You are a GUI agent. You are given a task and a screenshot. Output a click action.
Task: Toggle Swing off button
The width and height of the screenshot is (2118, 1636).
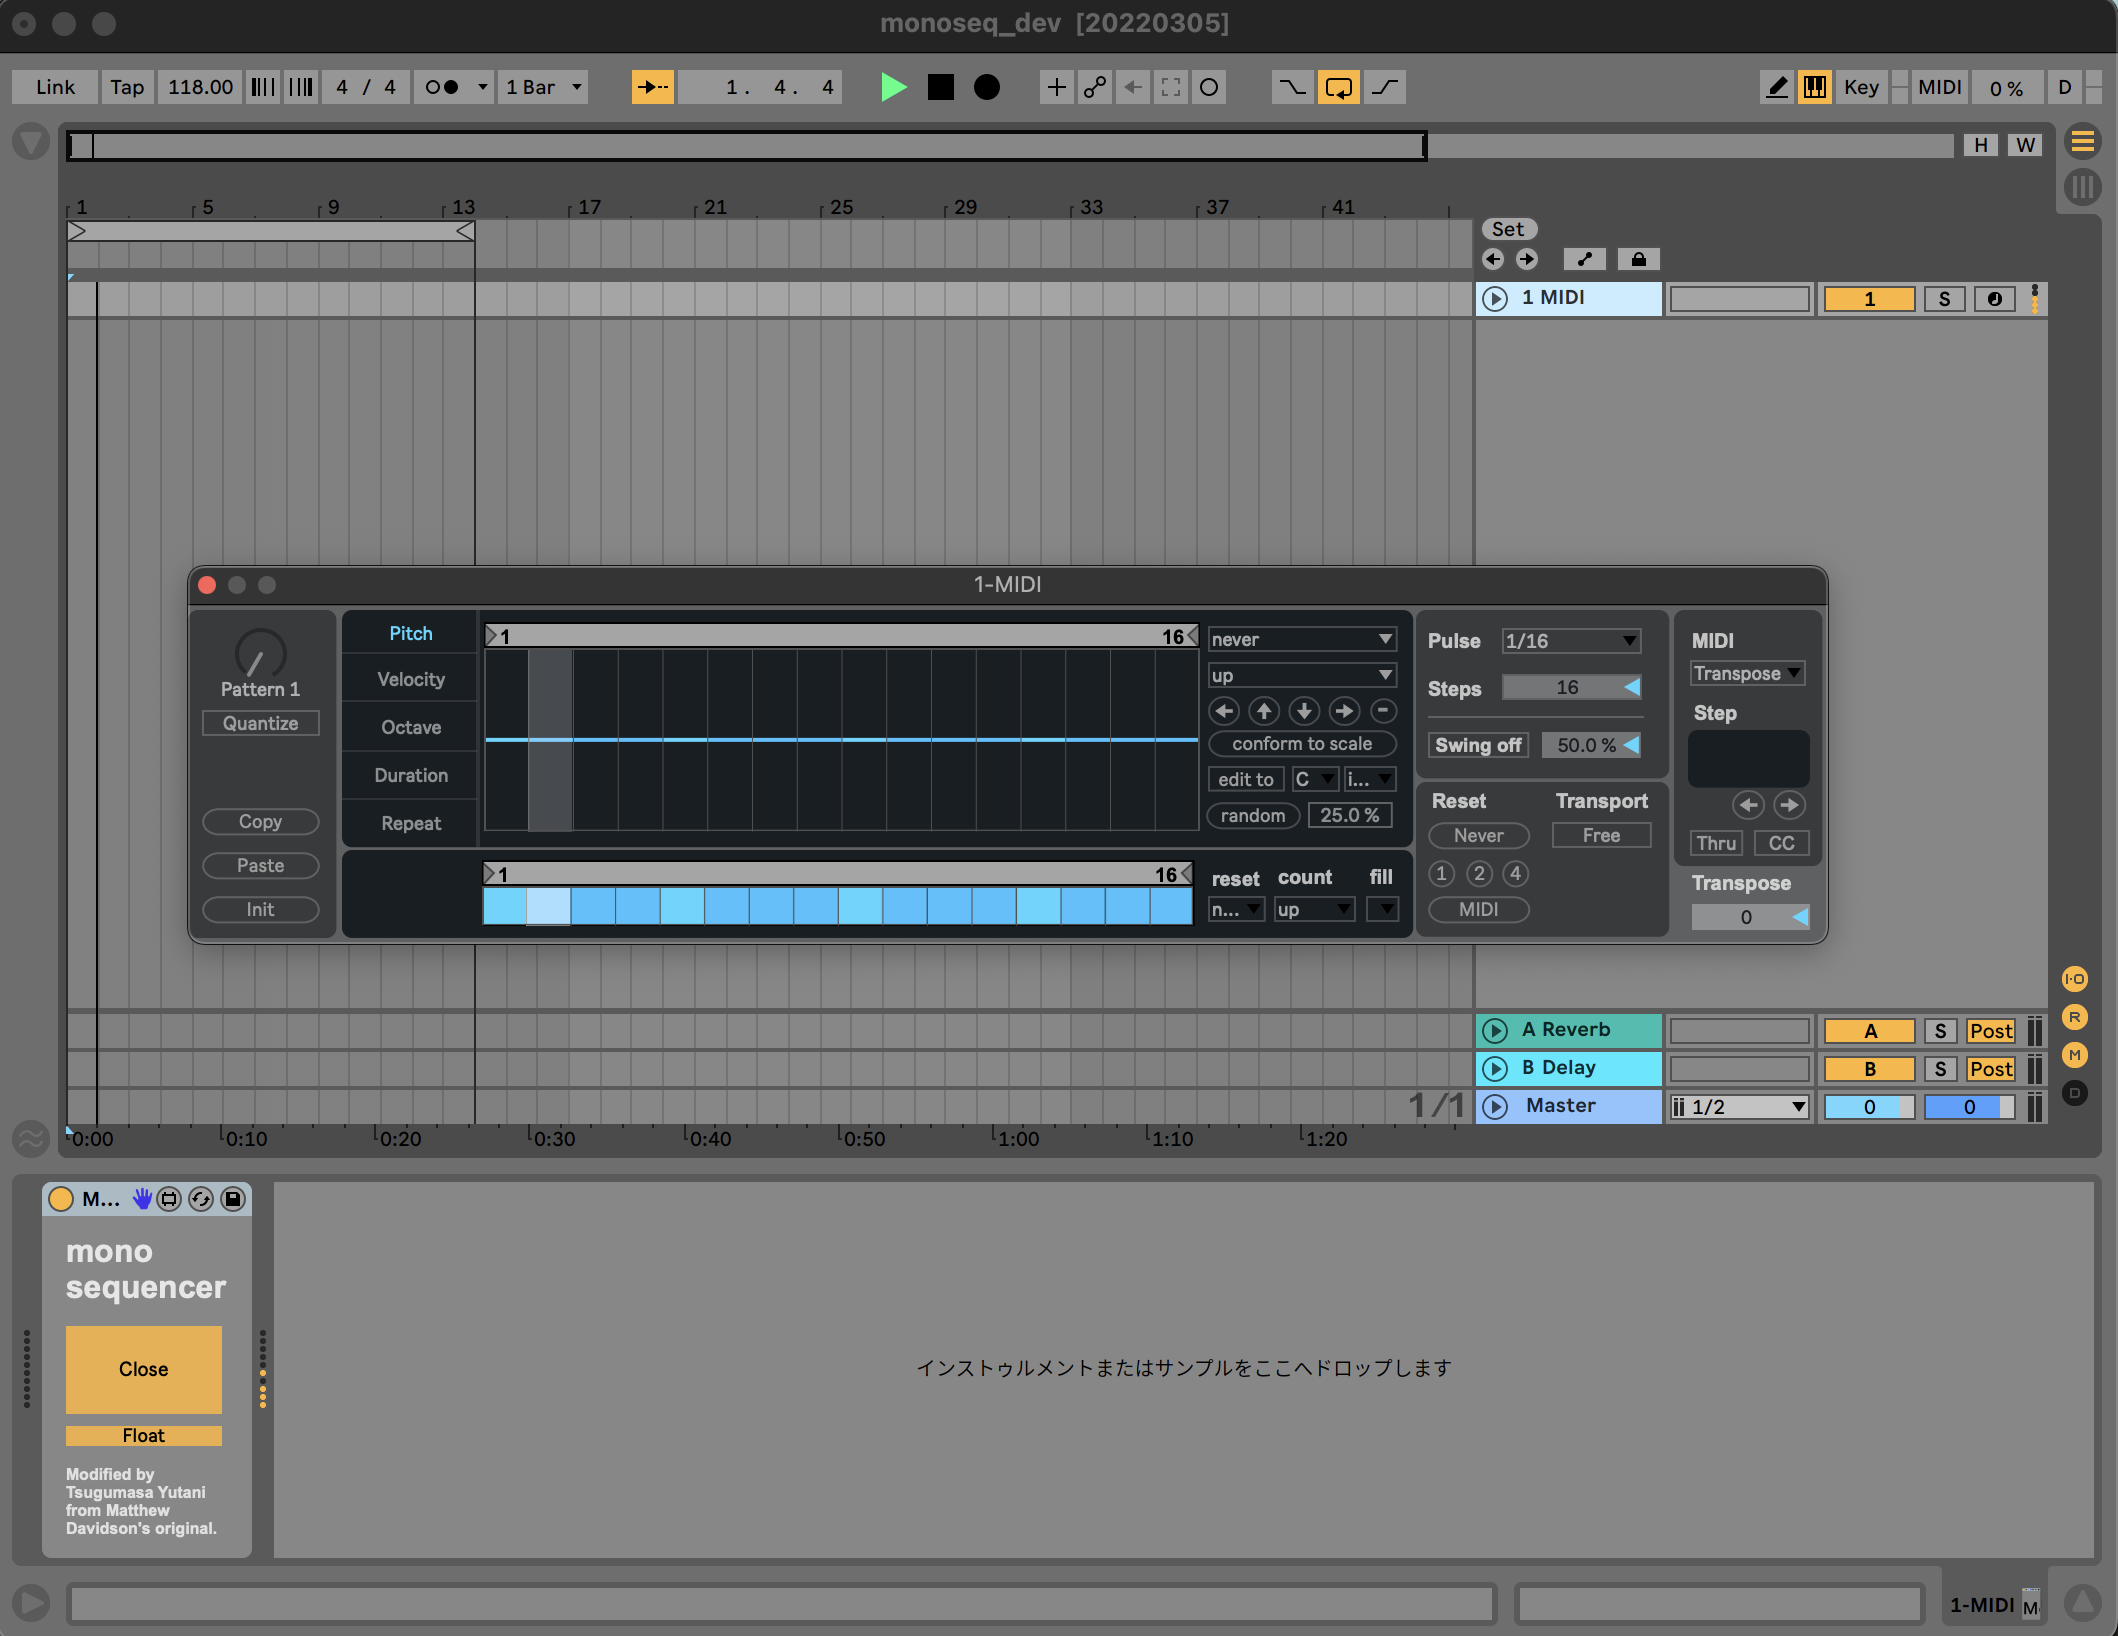(x=1477, y=745)
